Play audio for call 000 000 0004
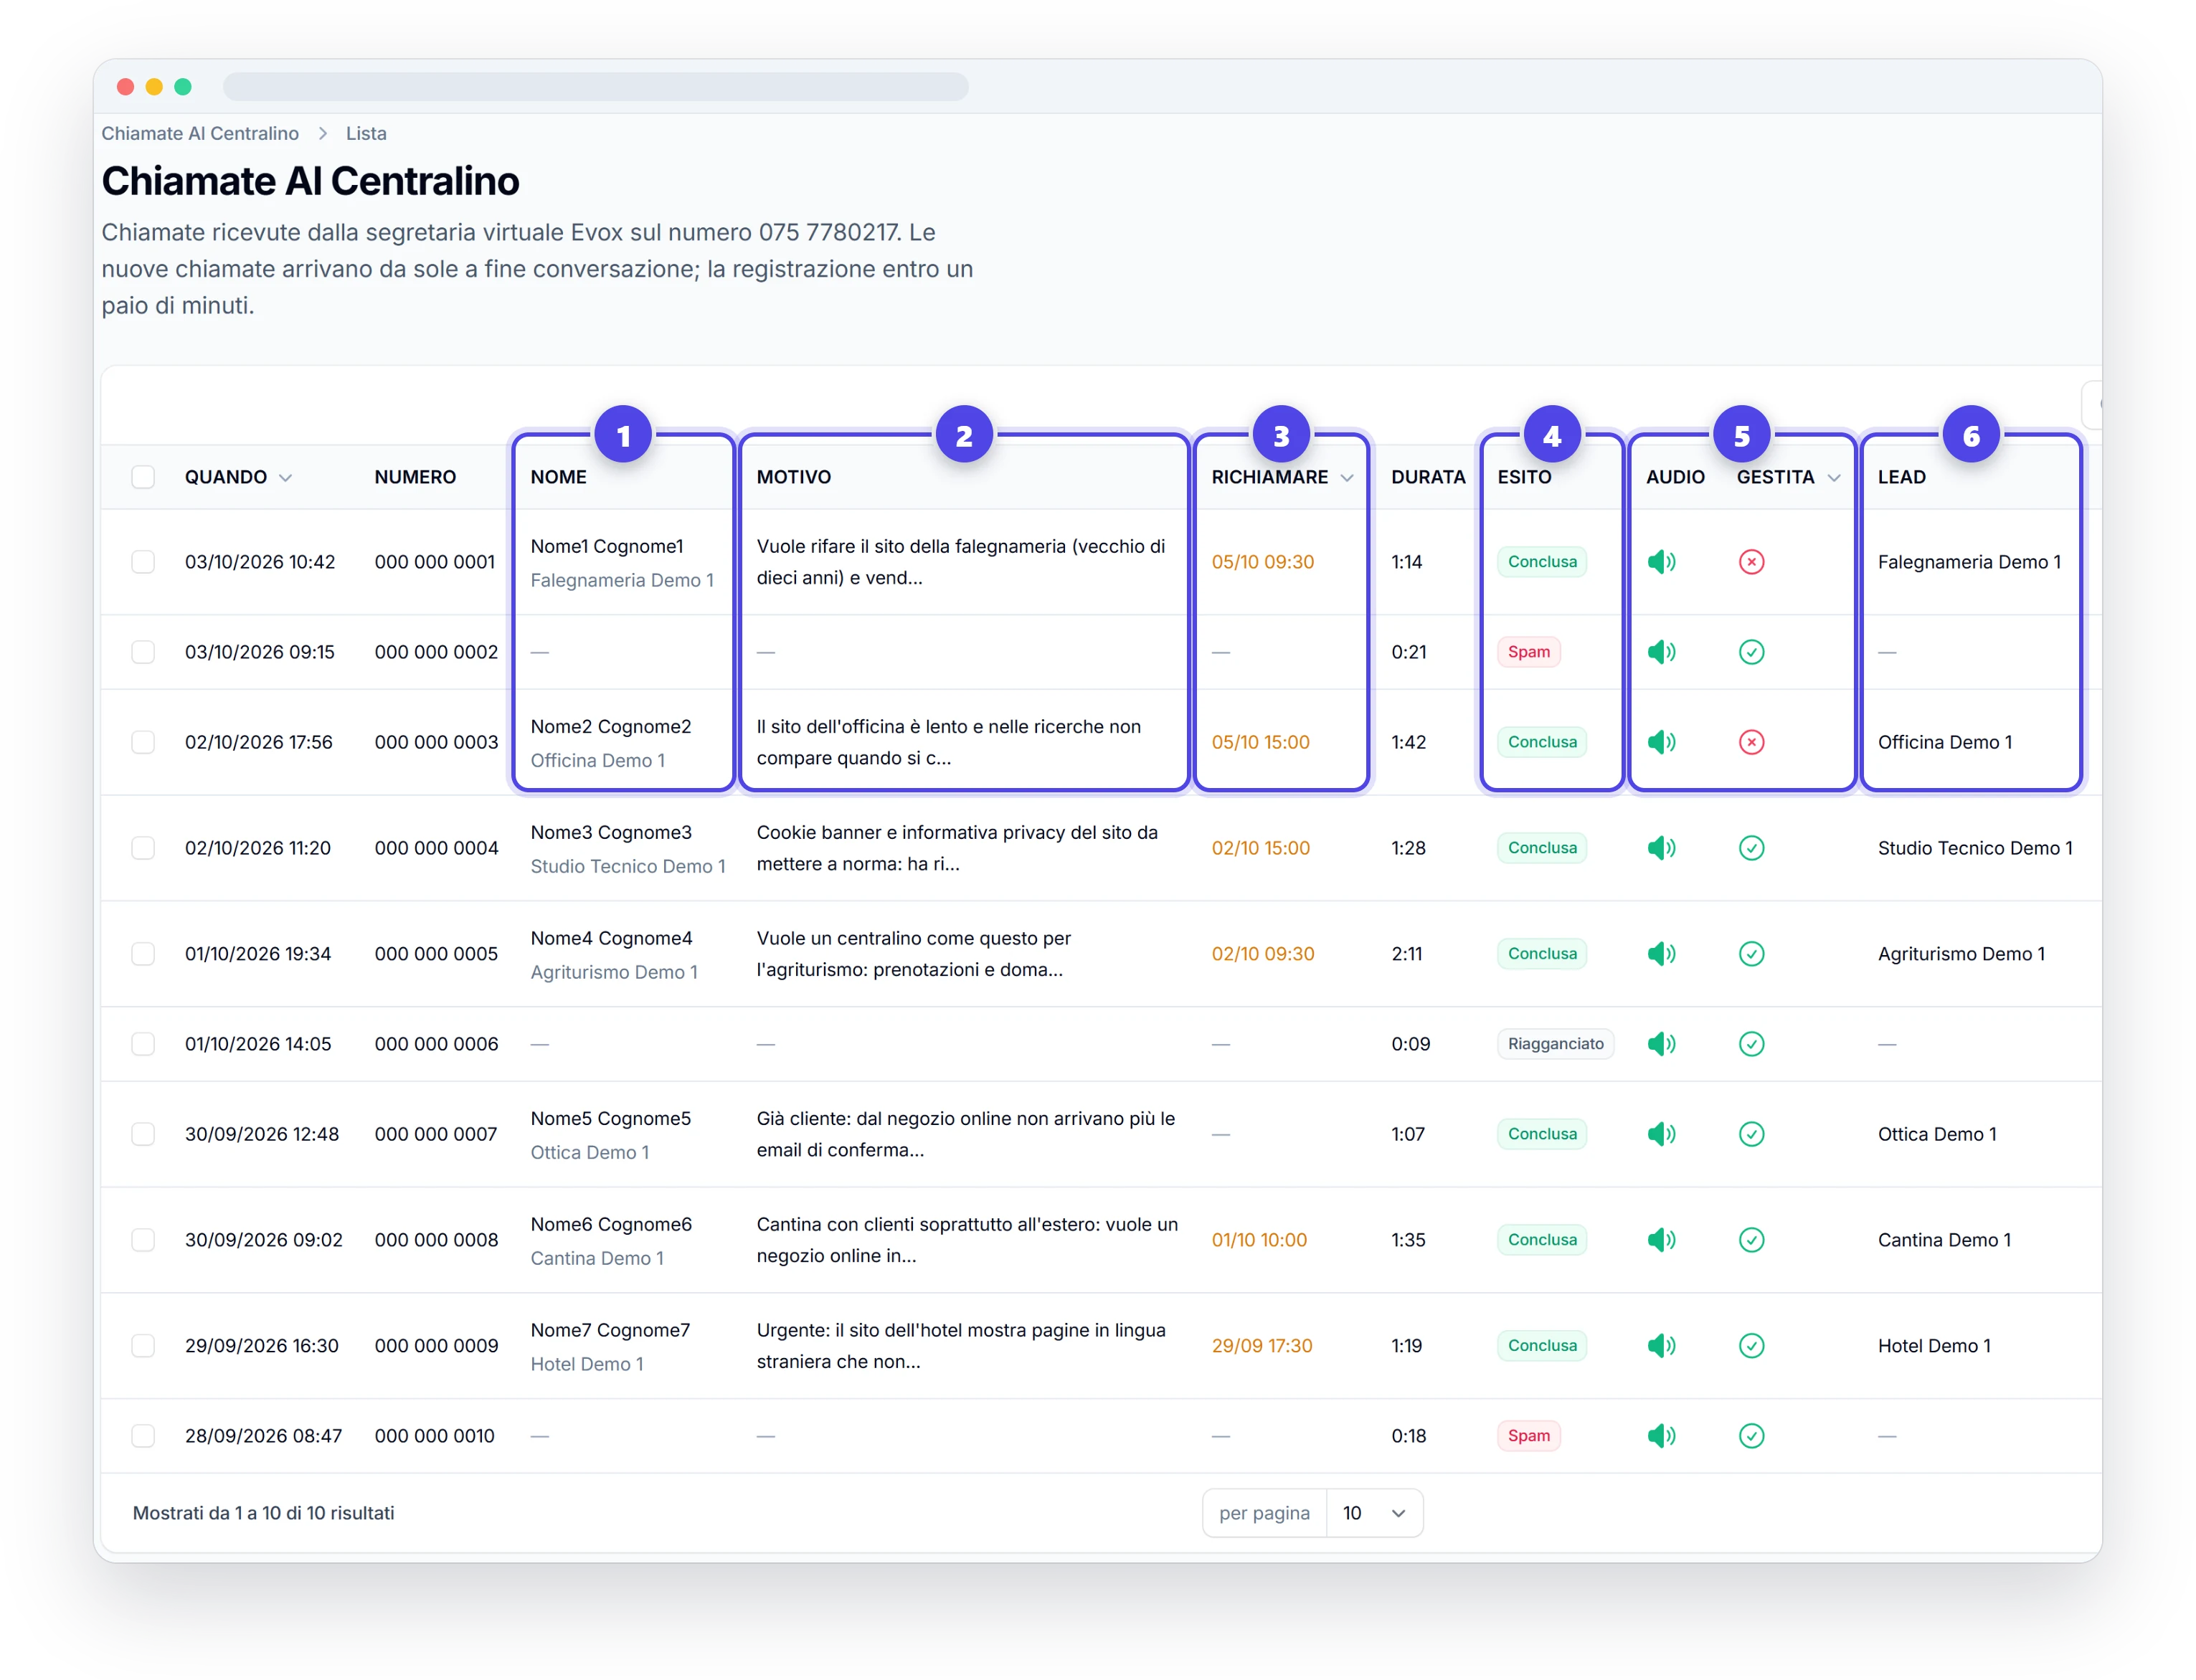The height and width of the screenshot is (1680, 2196). 1661,848
